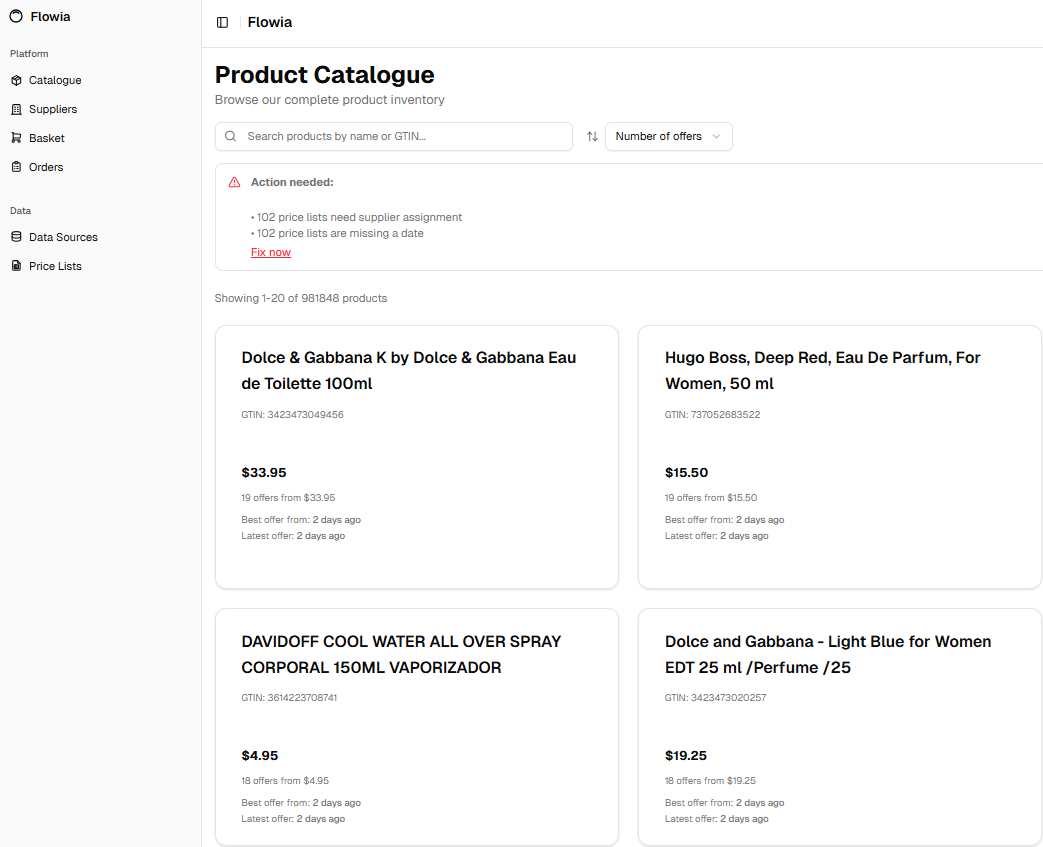1043x847 pixels.
Task: Click the Basket cart icon
Action: tap(17, 138)
